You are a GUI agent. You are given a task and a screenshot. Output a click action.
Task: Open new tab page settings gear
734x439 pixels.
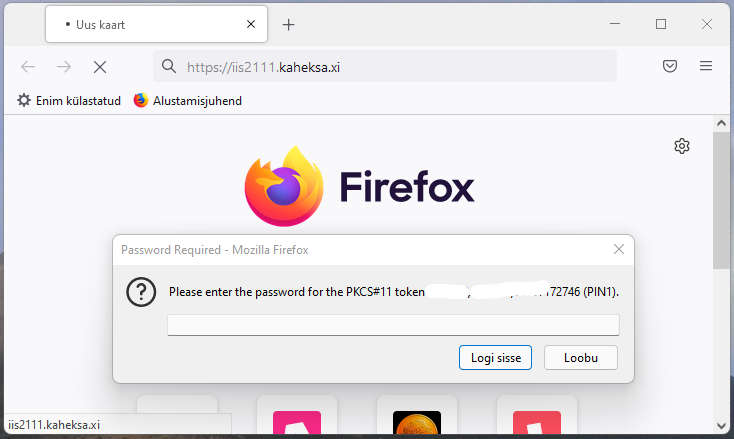[682, 146]
